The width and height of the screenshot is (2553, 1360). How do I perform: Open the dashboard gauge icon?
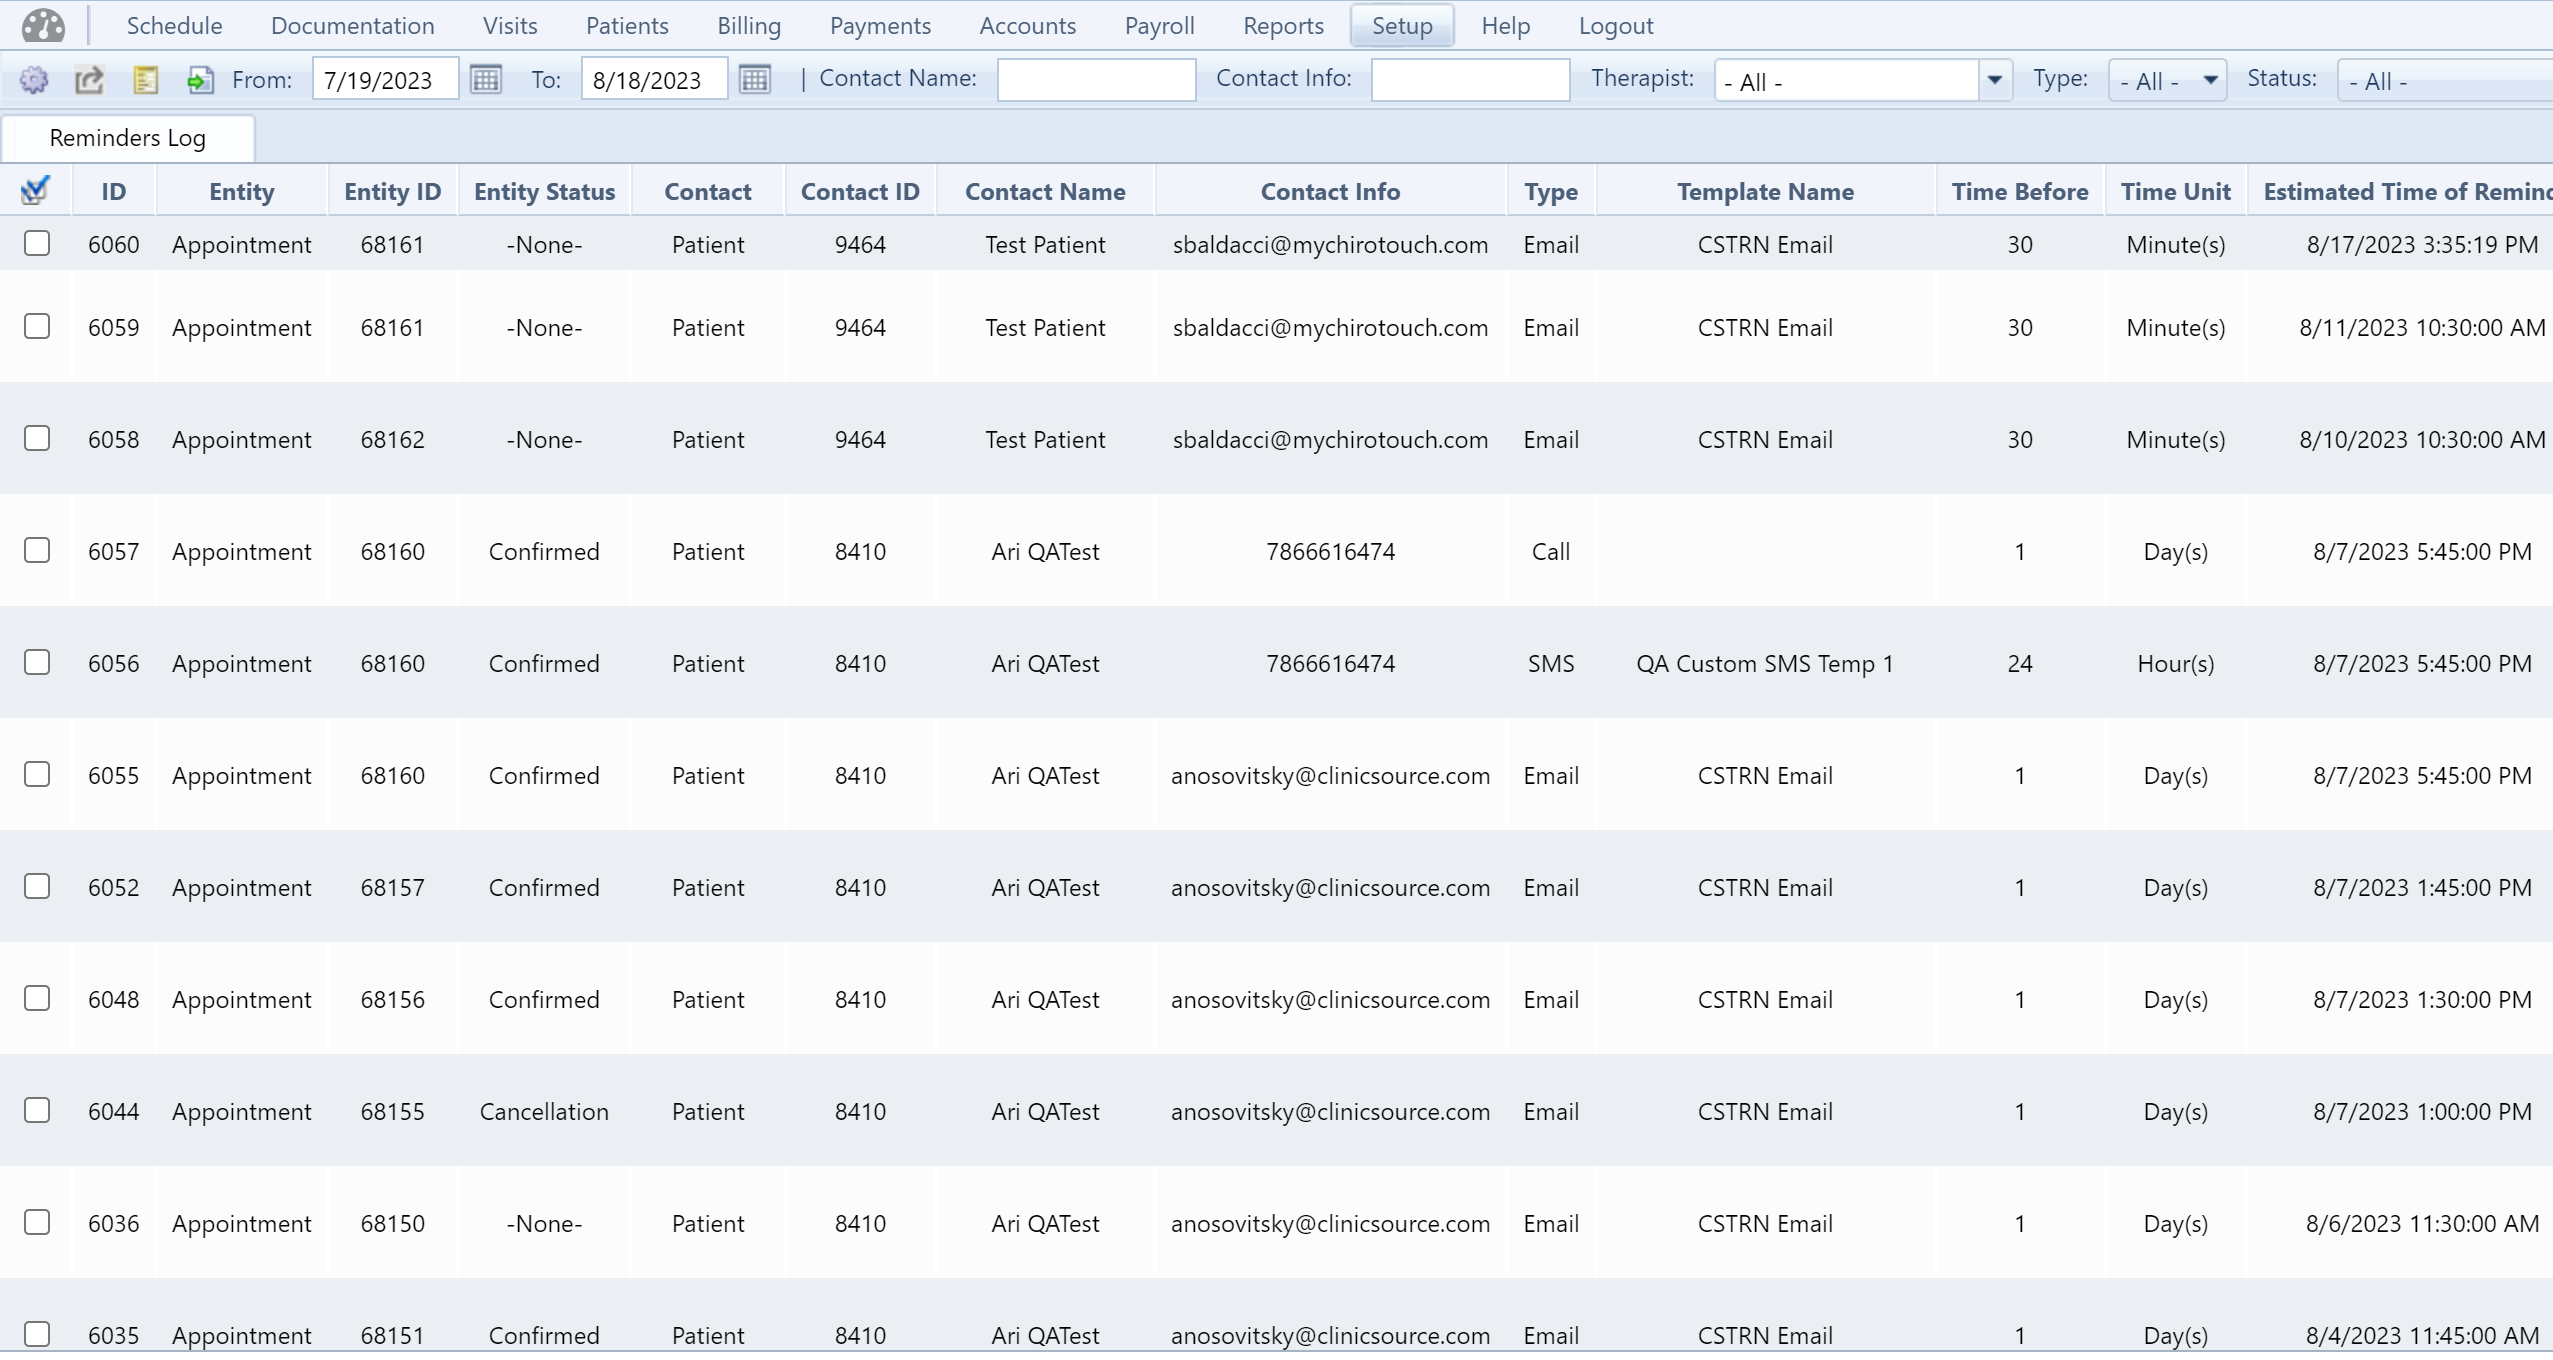point(43,26)
